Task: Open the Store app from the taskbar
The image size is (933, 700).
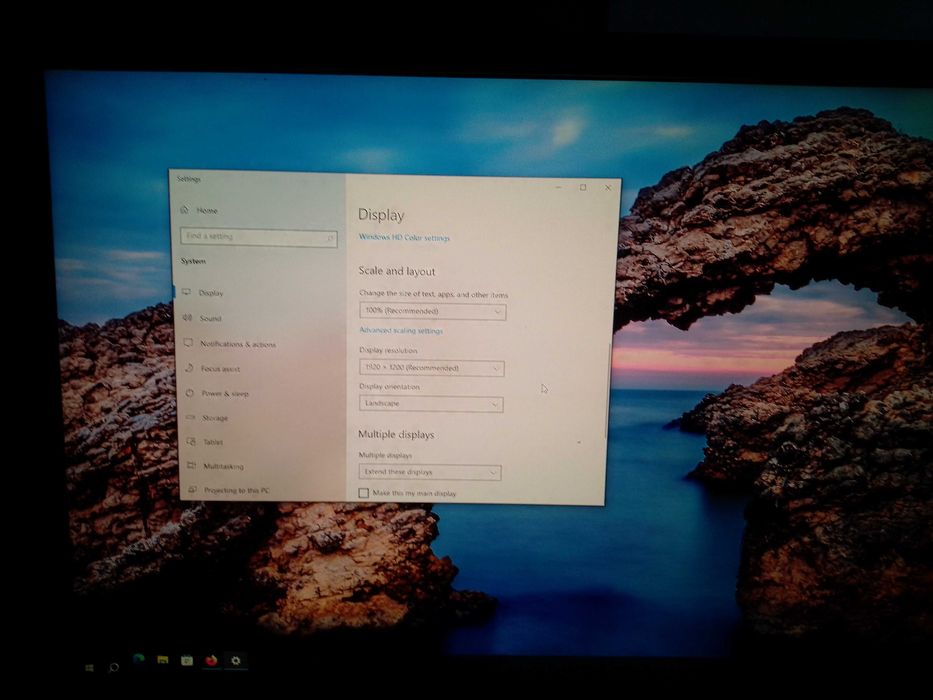Action: coord(187,660)
